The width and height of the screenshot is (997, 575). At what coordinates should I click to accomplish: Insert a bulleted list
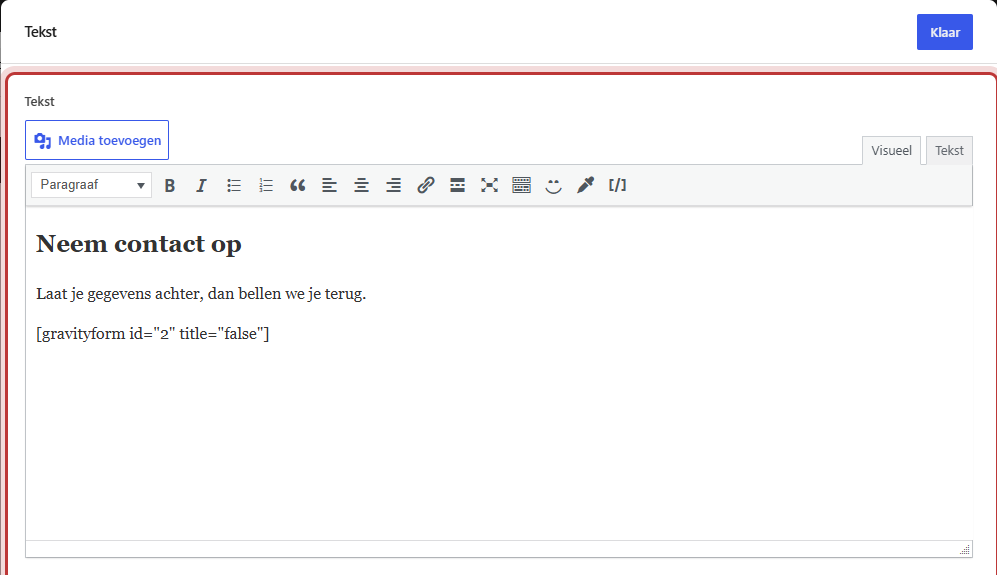[x=234, y=185]
